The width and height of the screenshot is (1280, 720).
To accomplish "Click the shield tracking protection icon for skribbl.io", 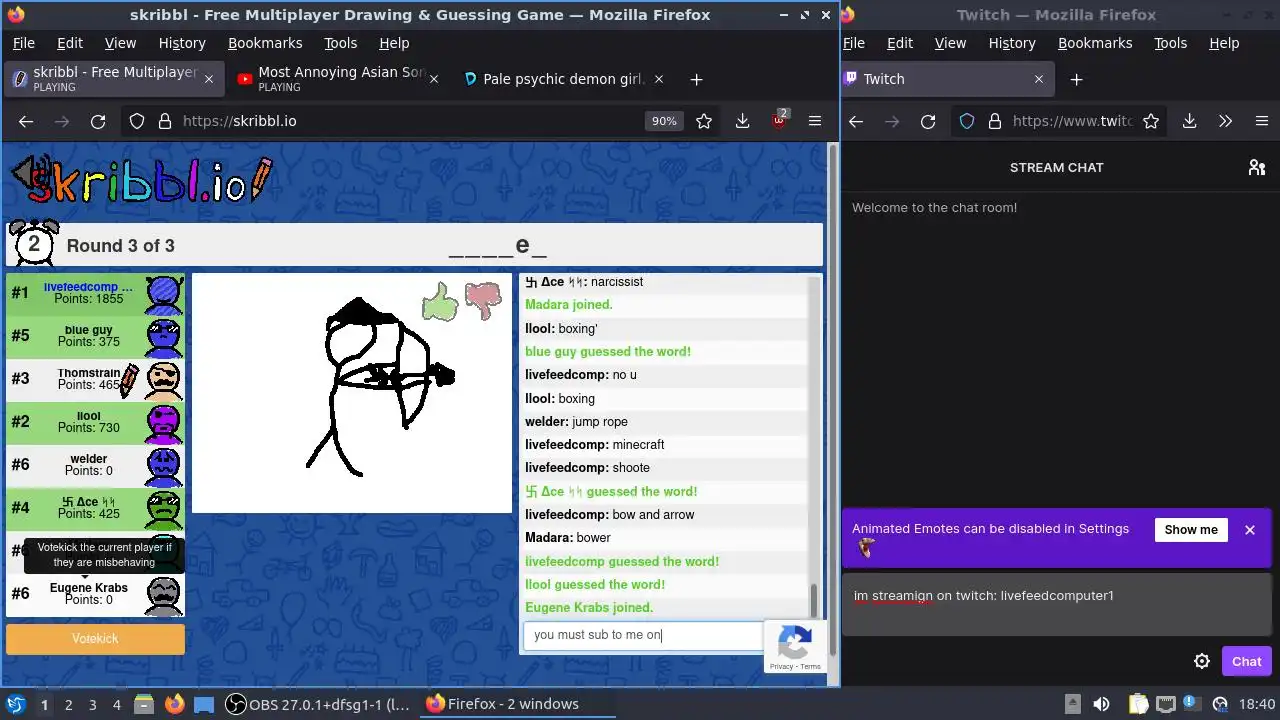I will tap(137, 121).
